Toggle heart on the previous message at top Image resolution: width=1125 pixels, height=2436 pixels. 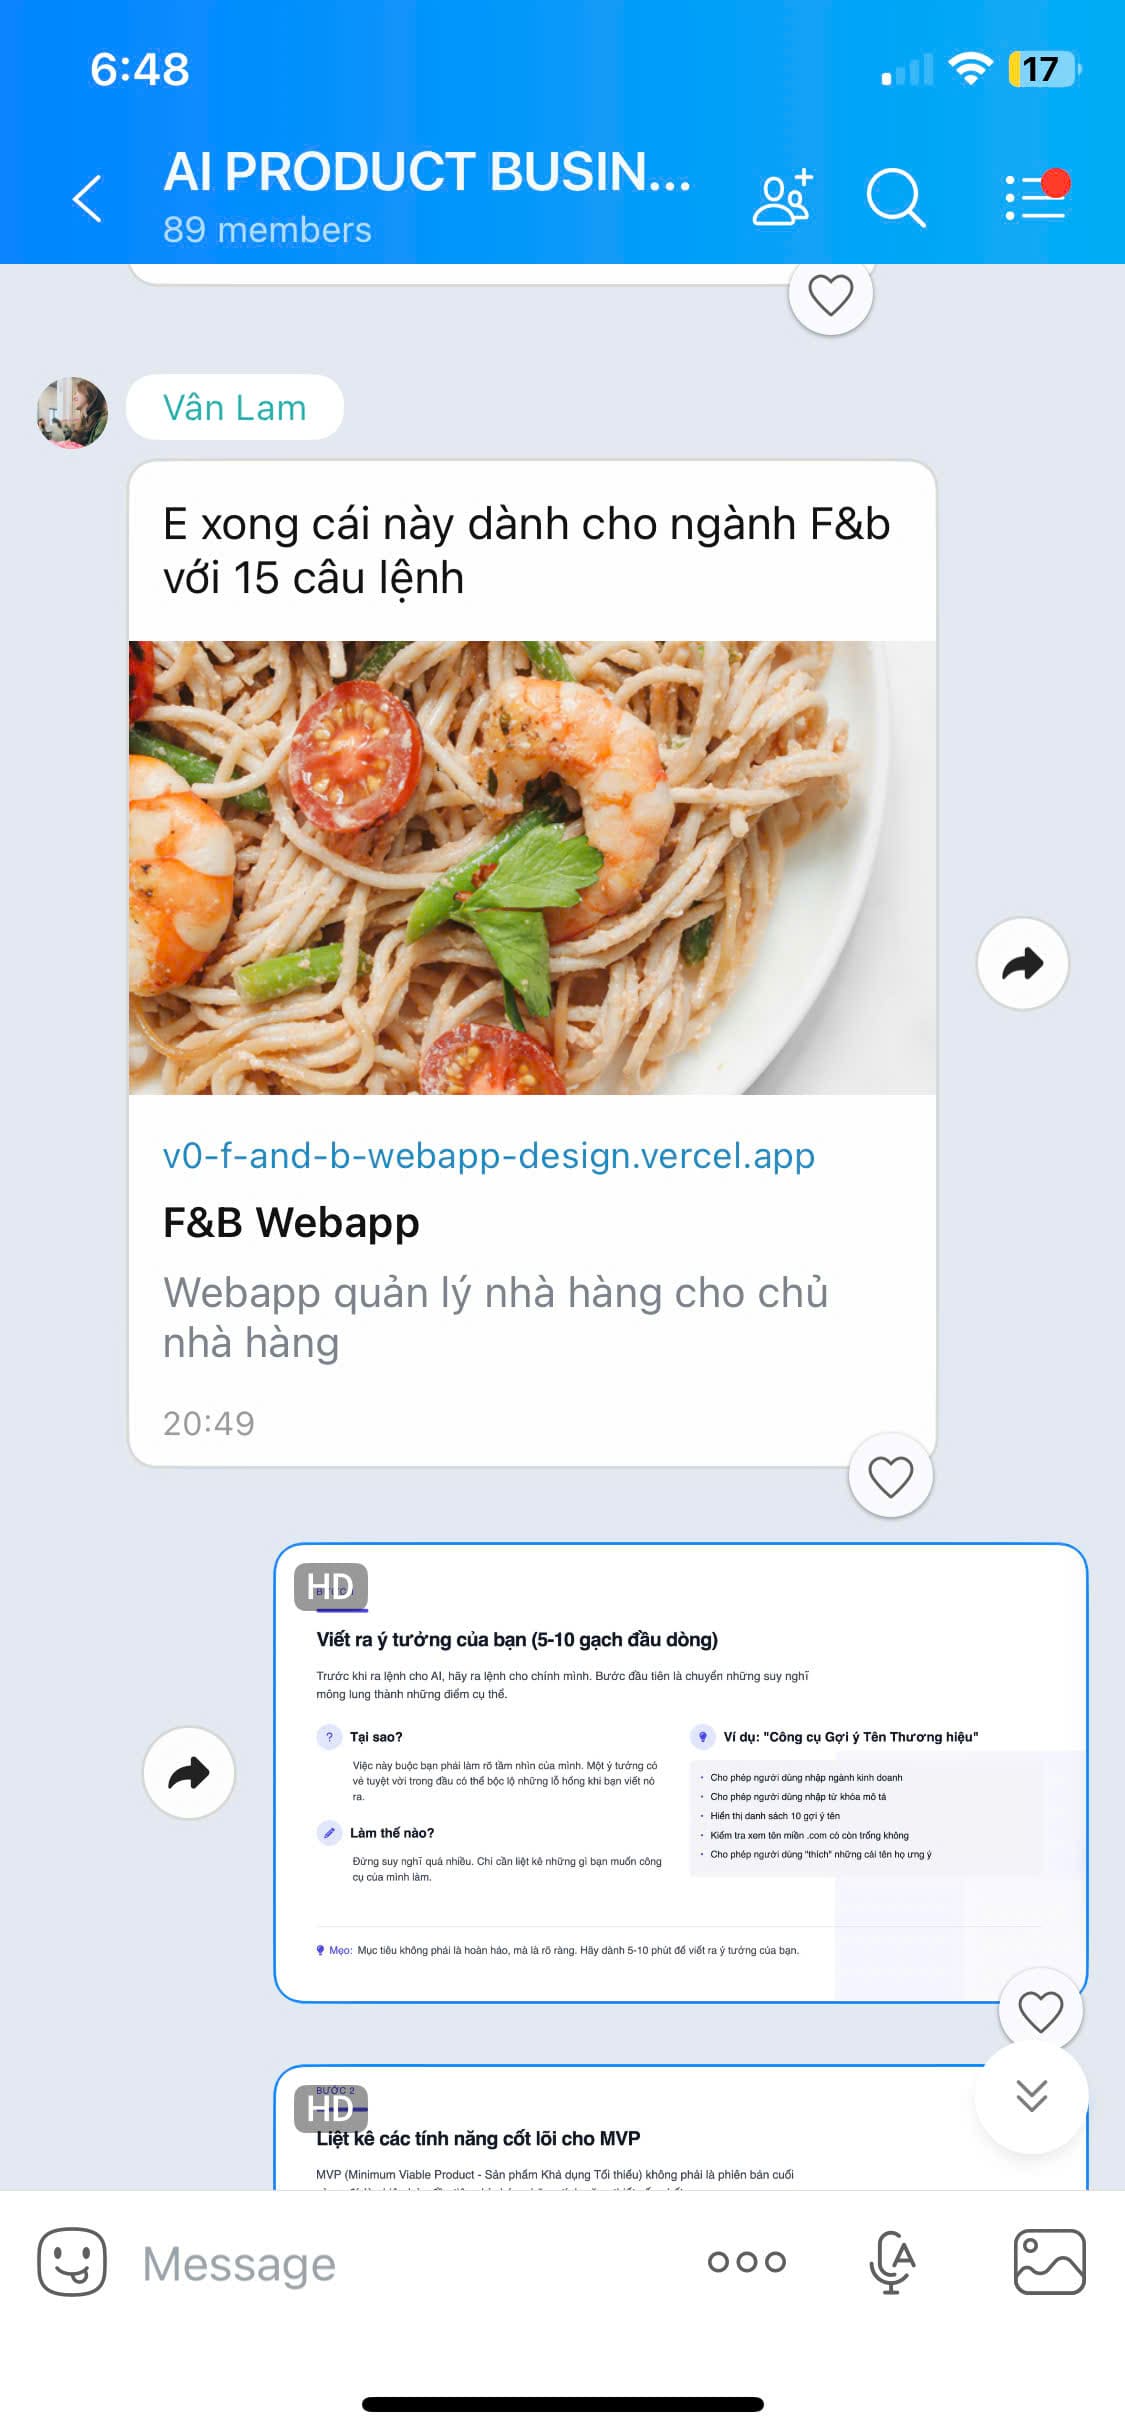830,295
